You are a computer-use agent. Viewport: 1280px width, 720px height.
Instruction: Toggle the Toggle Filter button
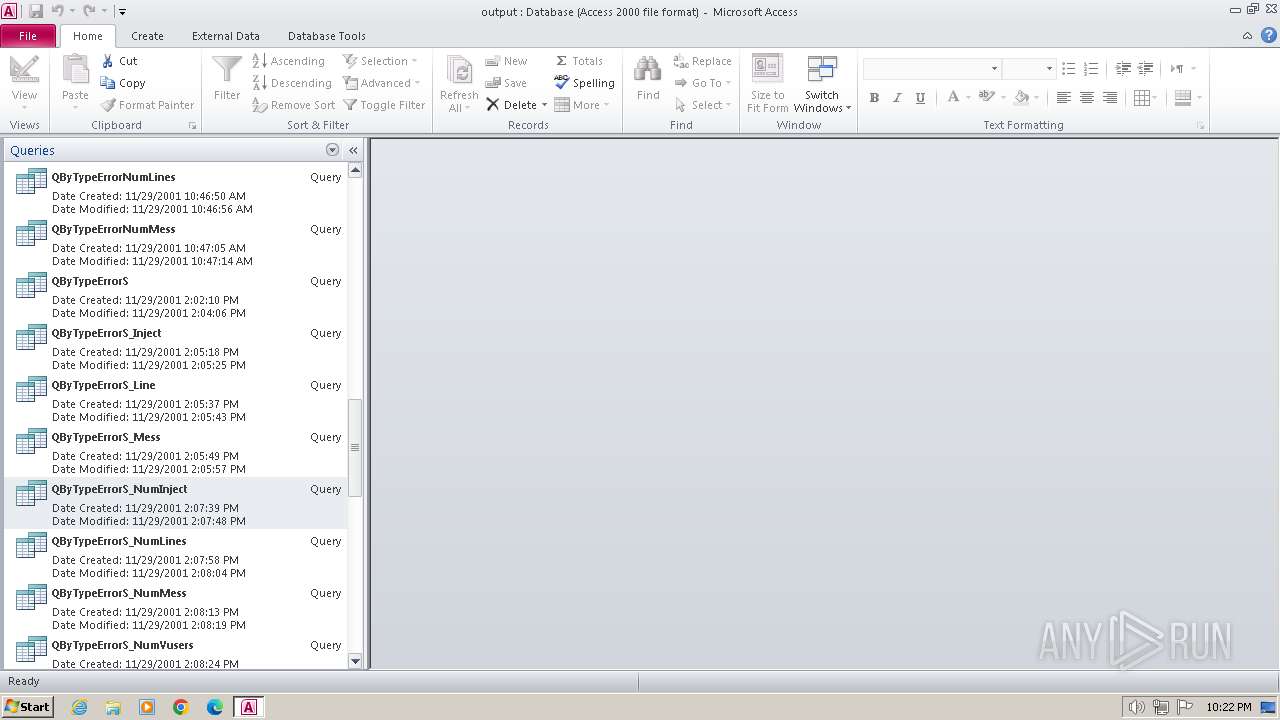[384, 105]
